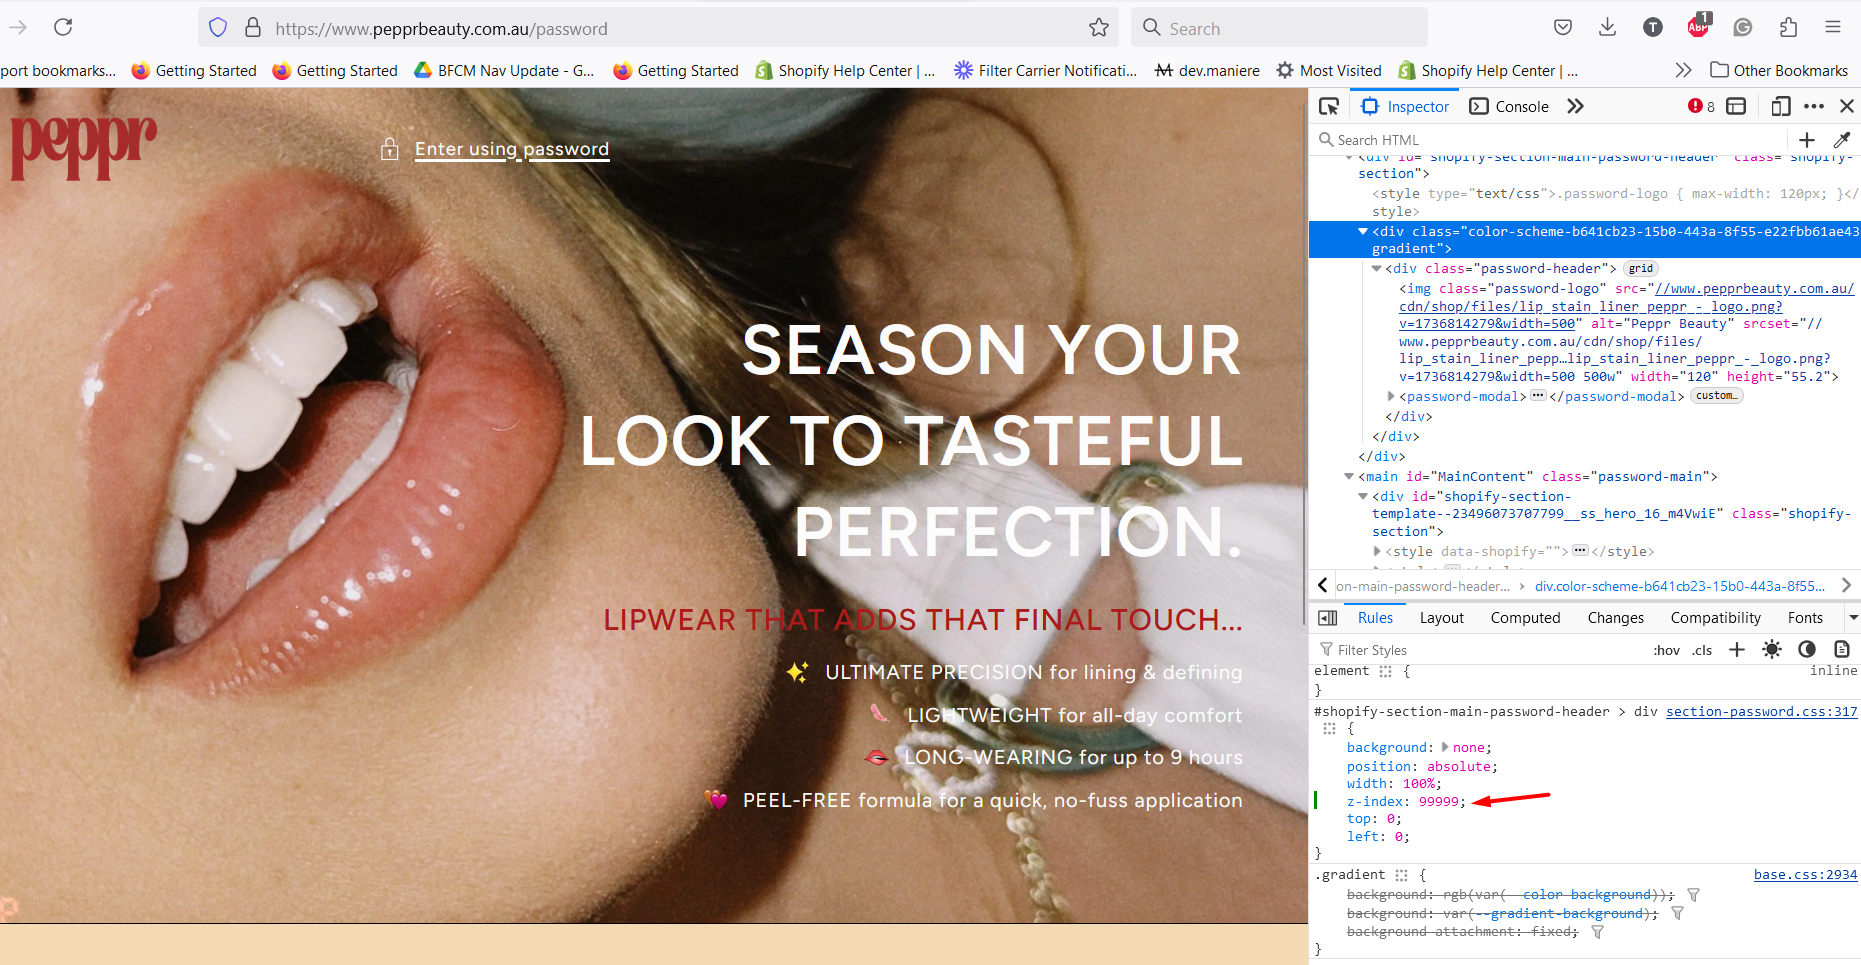Click the filter funnel beside background-attachment: fixed
The image size is (1861, 965).
tap(1598, 932)
